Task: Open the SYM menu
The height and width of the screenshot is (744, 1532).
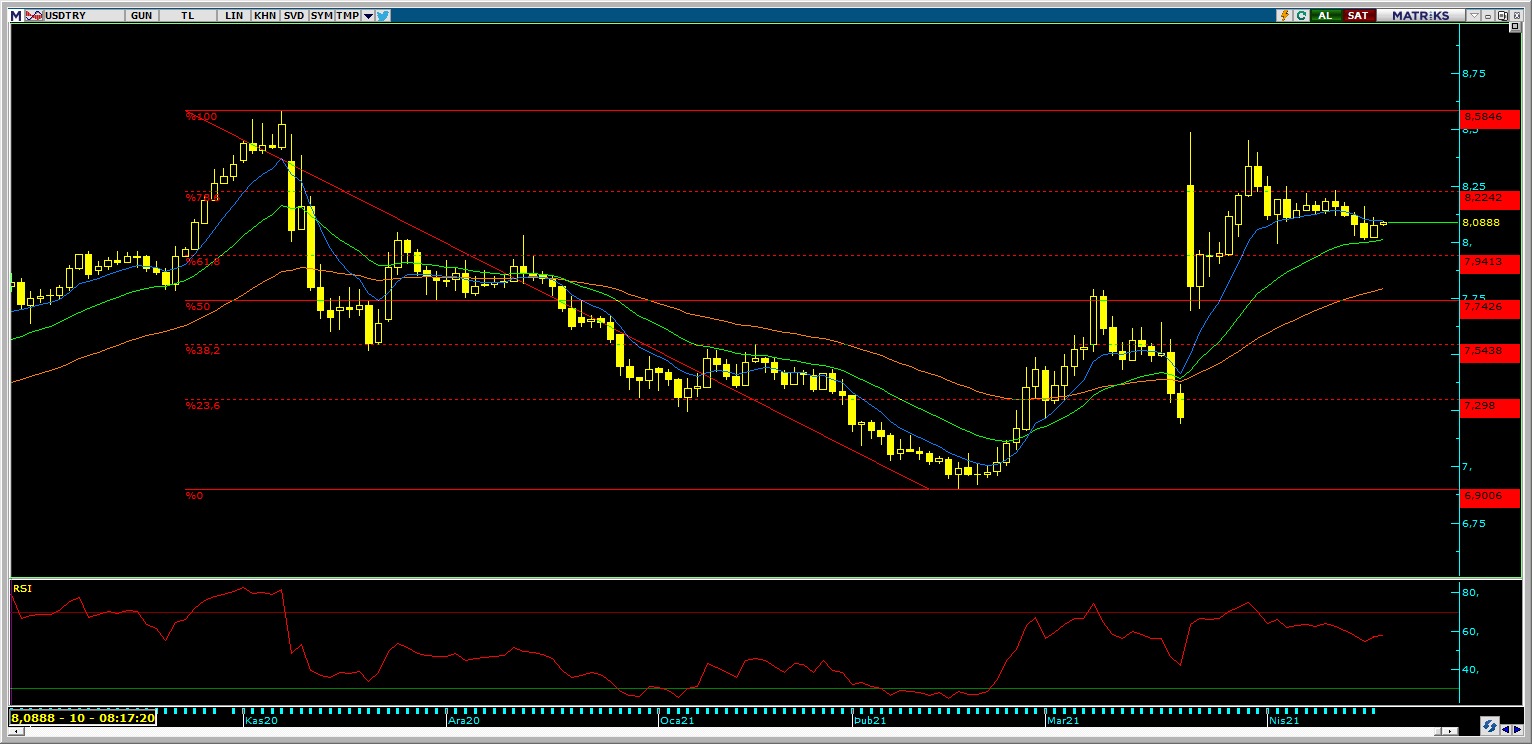Action: pyautogui.click(x=321, y=16)
